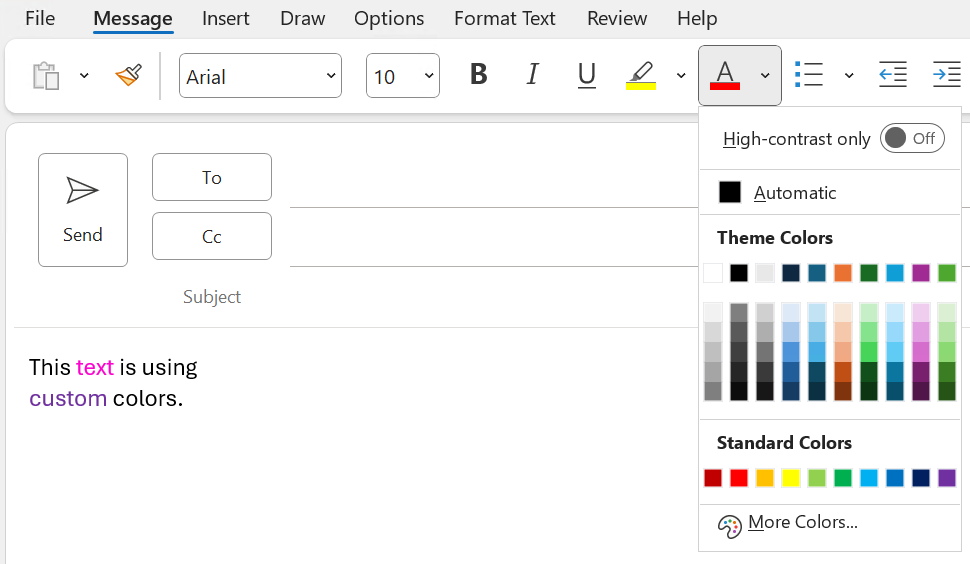Viewport: 970px width, 564px height.
Task: Switch to the Format Text tab
Action: point(505,19)
